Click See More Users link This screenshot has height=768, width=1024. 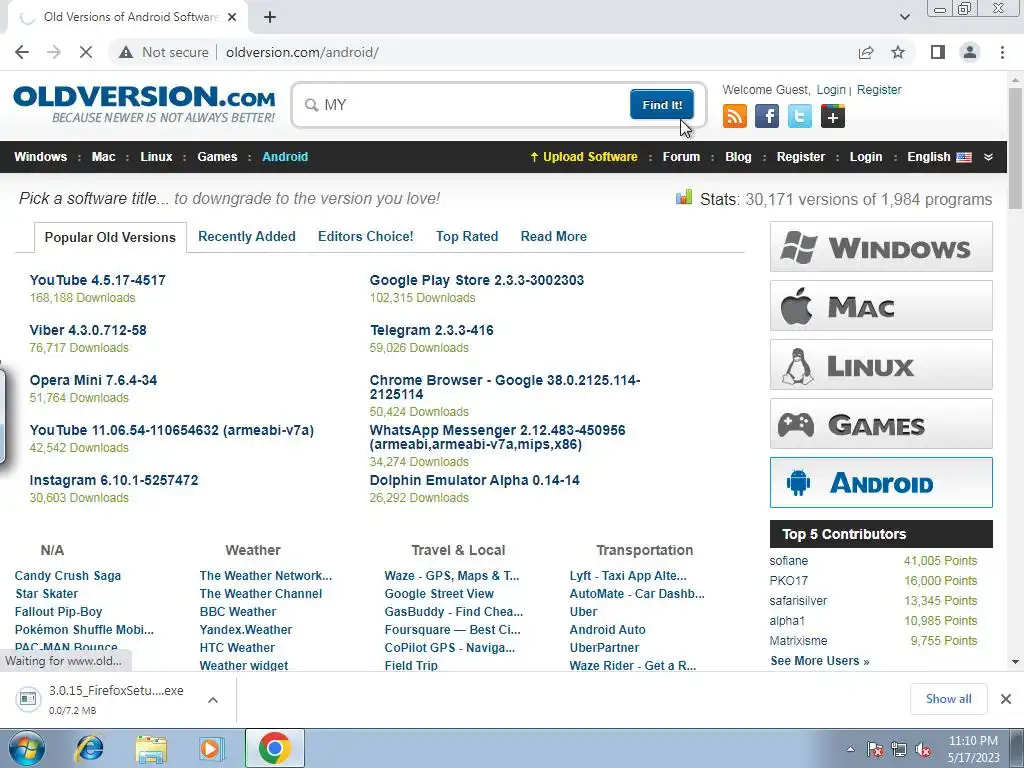tap(820, 661)
